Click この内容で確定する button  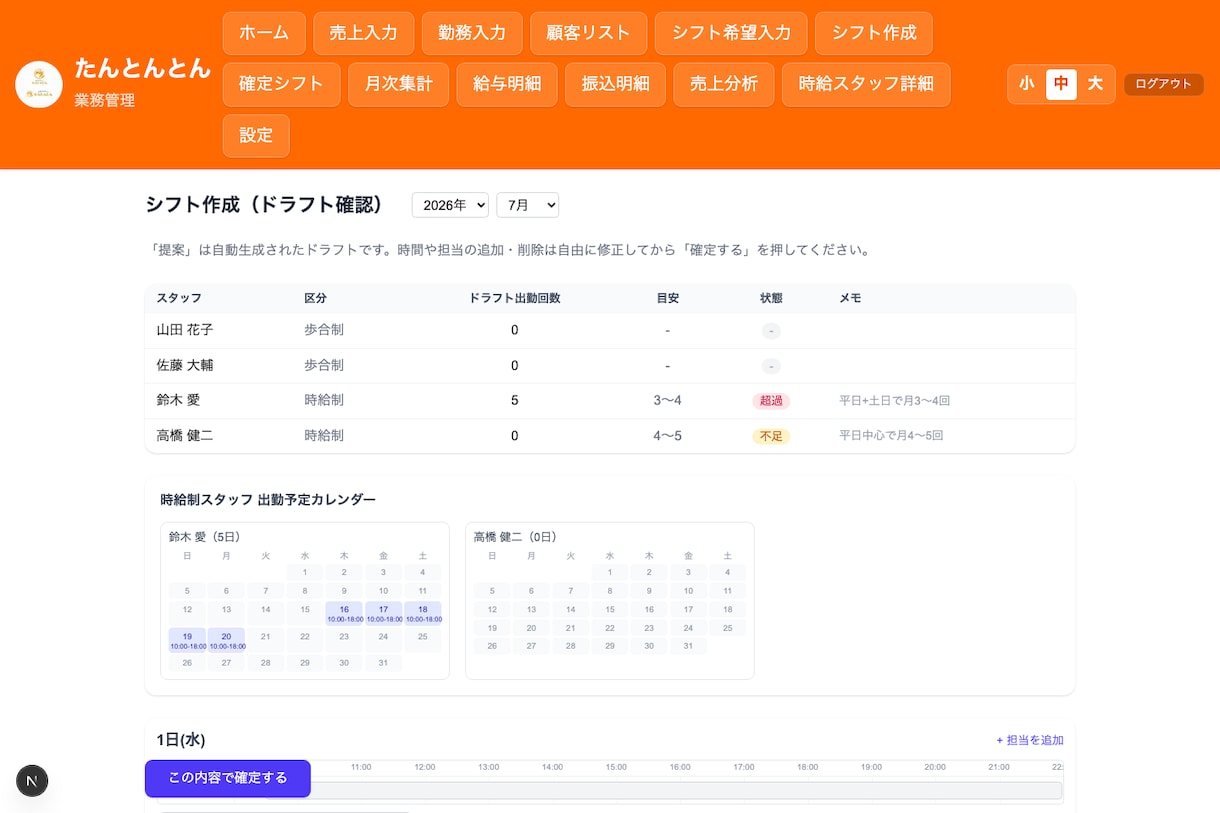pos(228,778)
